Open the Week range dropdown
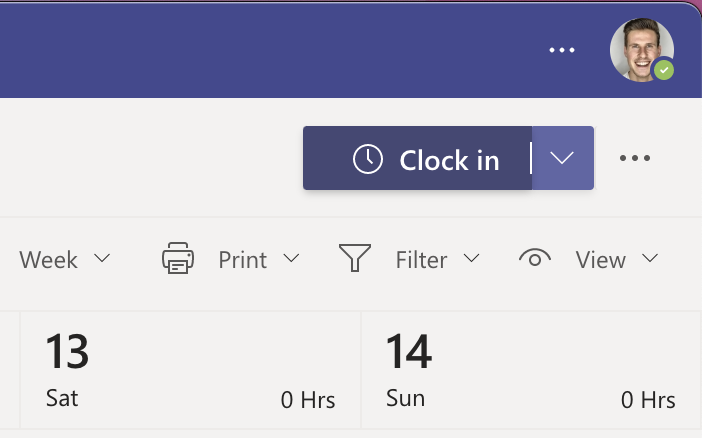This screenshot has width=702, height=438. coord(64,259)
